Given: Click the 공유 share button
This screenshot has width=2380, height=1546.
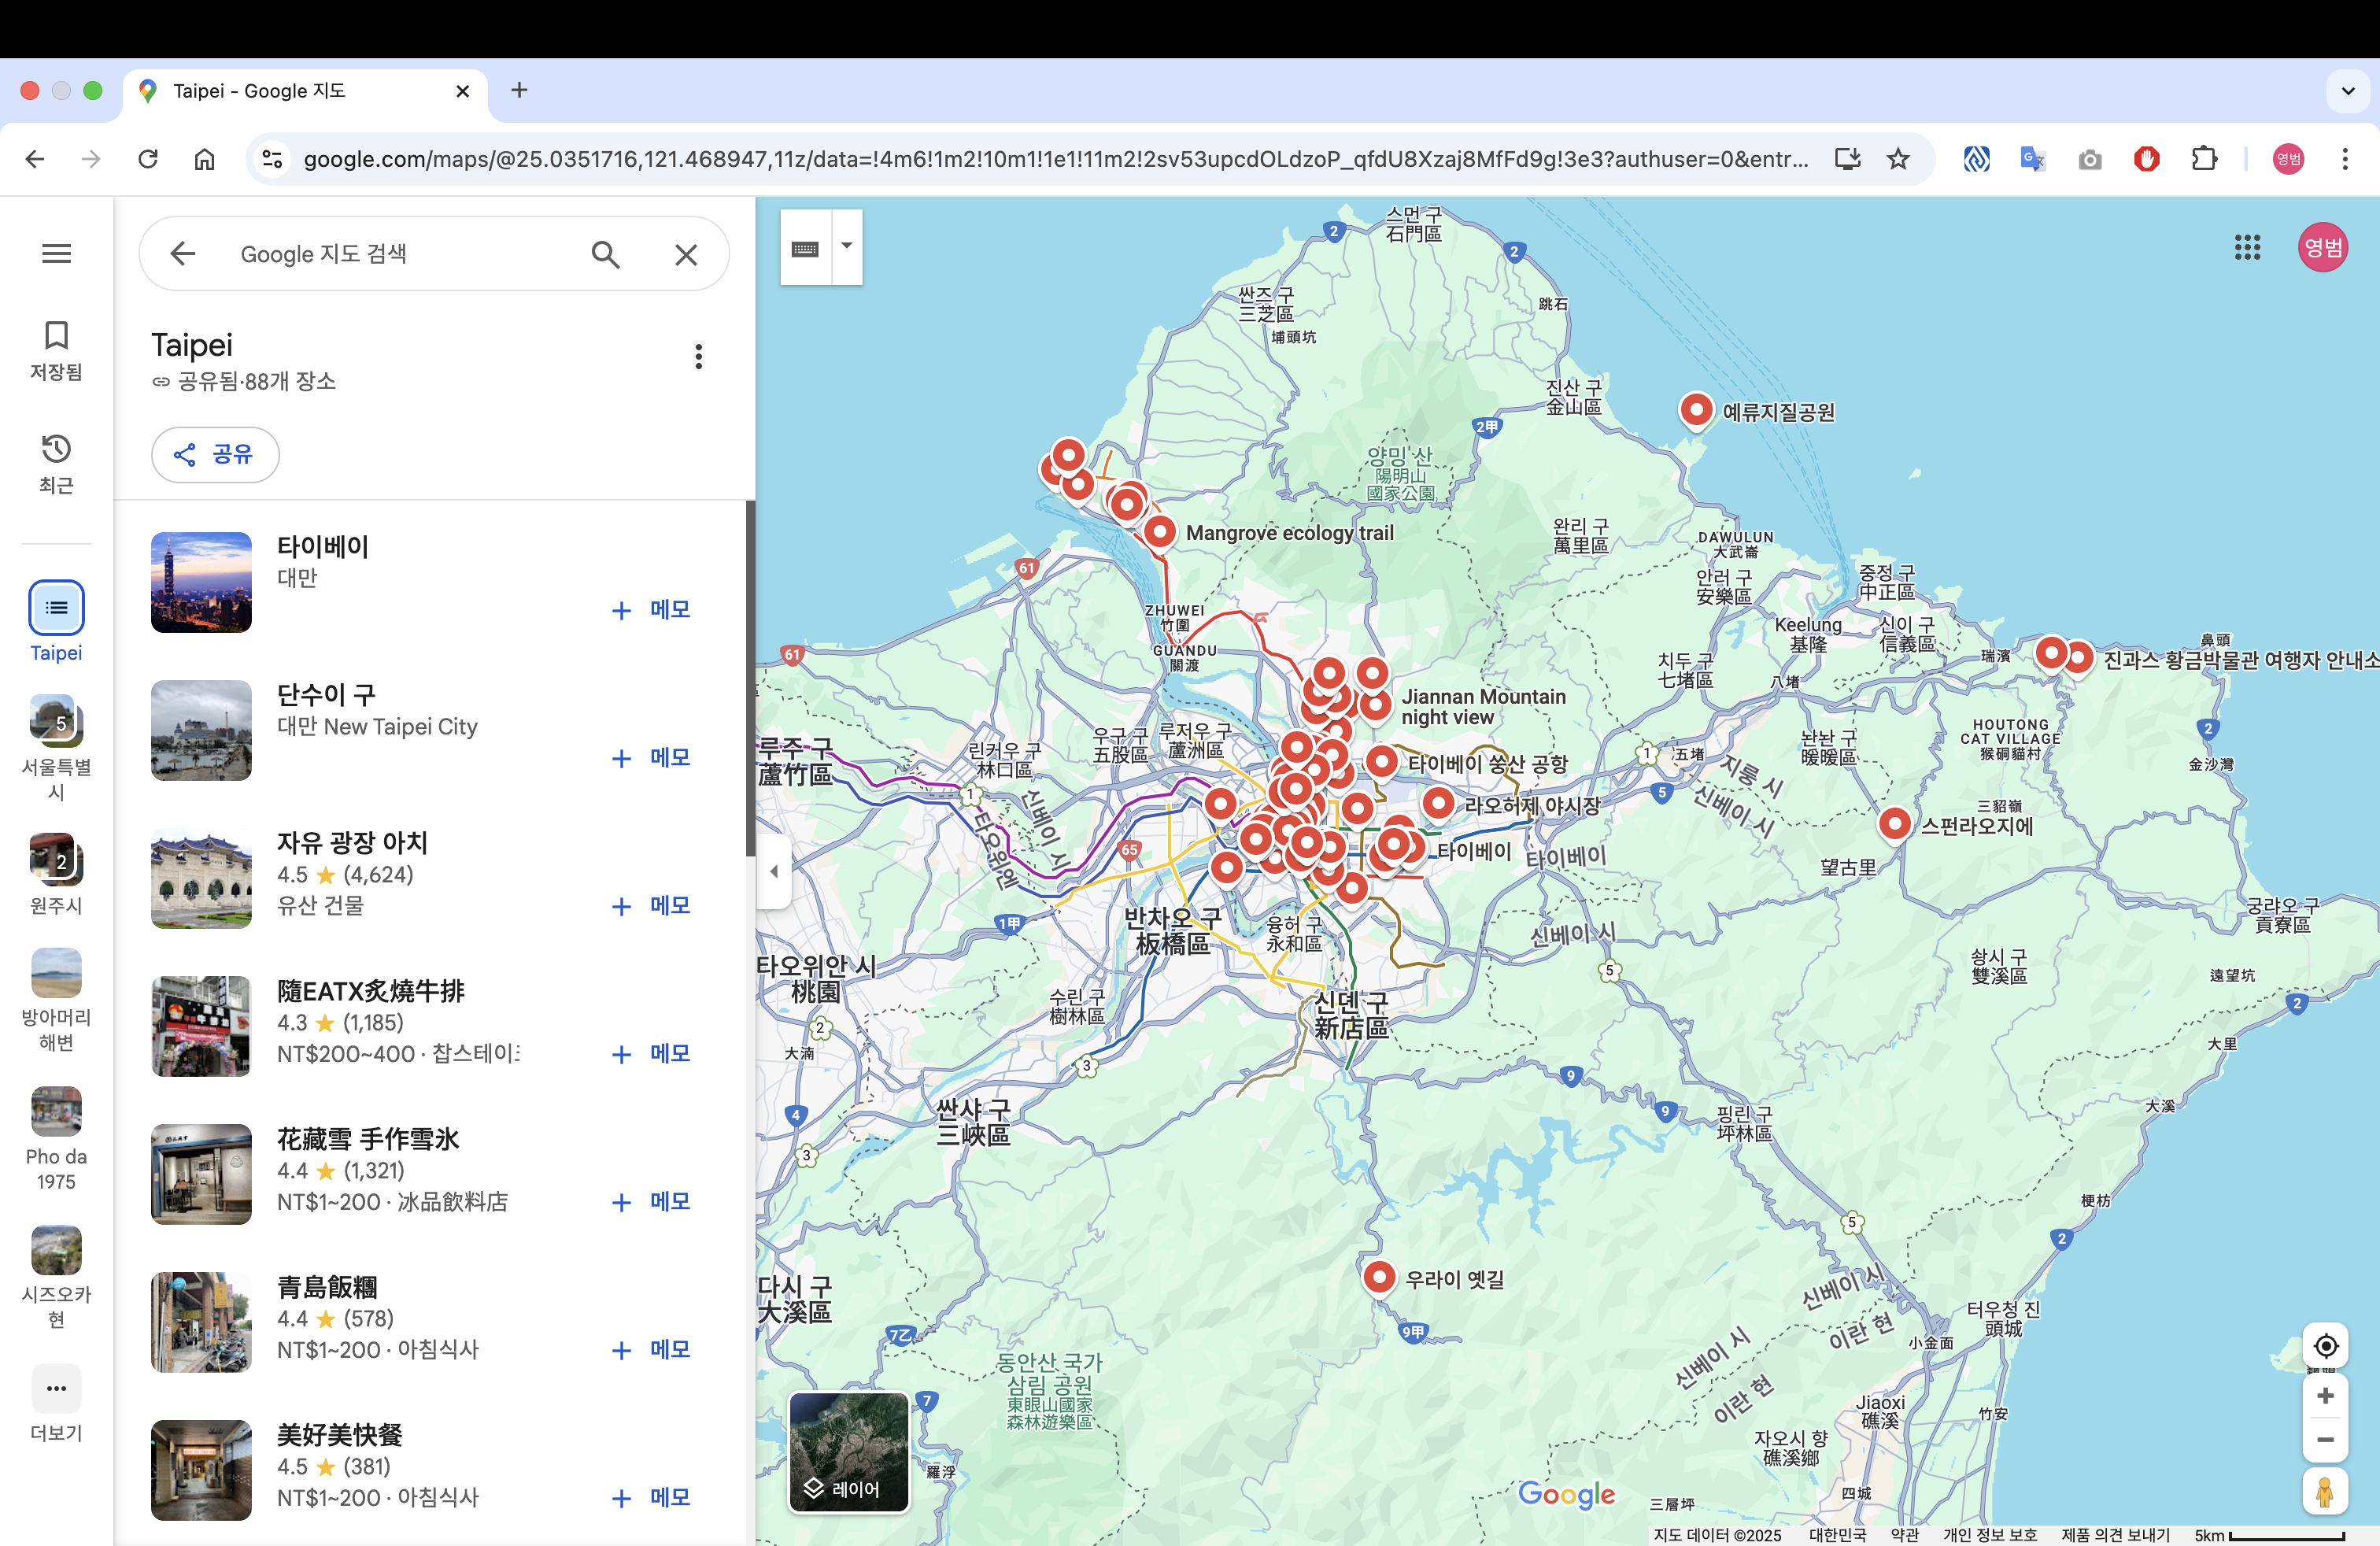Looking at the screenshot, I should click(215, 455).
